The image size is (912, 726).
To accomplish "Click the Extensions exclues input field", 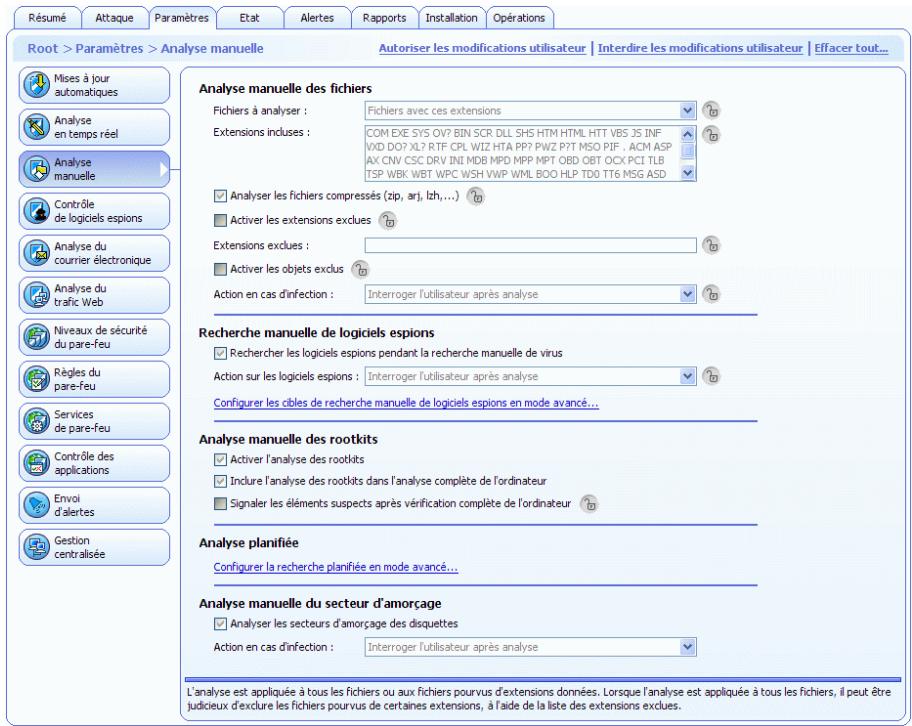I will [x=530, y=245].
